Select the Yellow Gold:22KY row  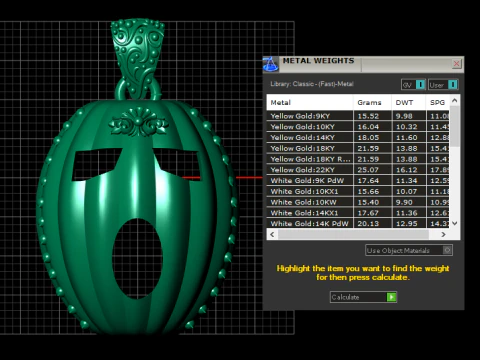358,170
